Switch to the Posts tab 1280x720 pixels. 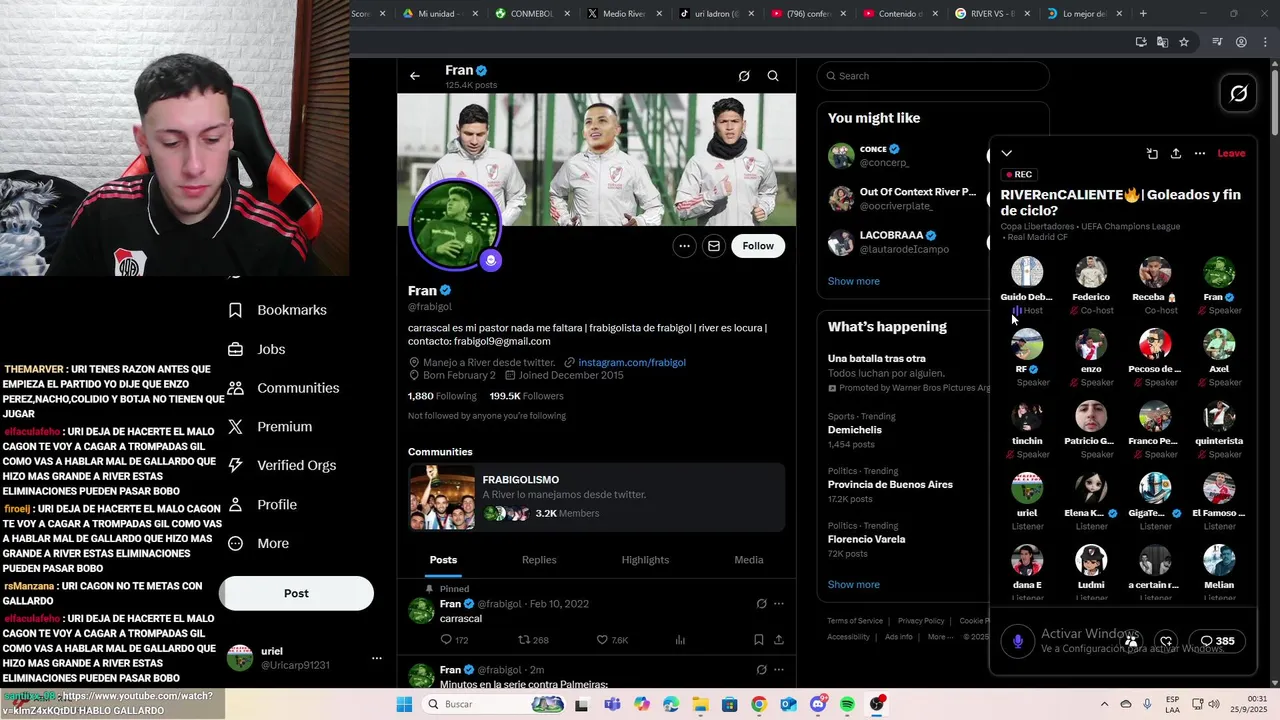(x=443, y=560)
